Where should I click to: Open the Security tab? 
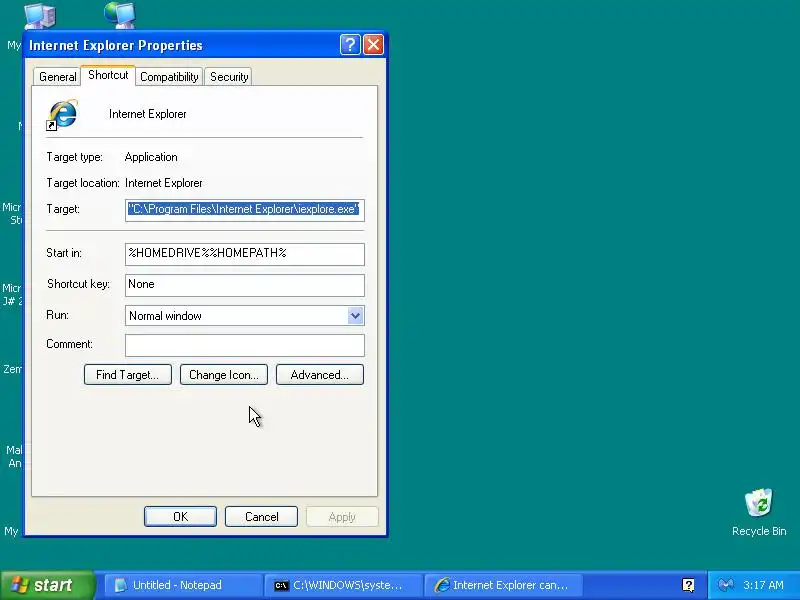[229, 77]
